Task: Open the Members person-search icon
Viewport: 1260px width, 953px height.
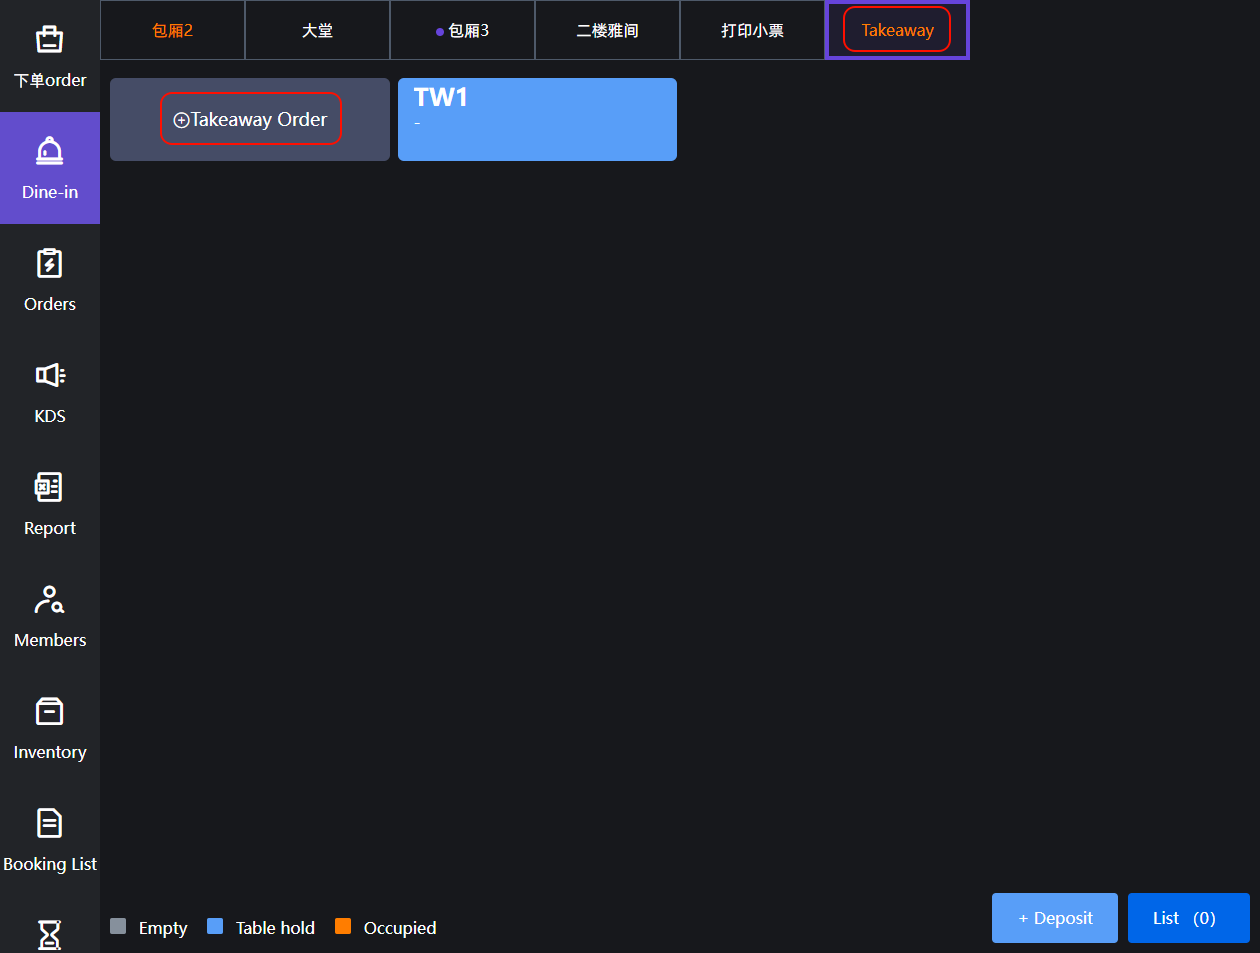Action: (49, 599)
